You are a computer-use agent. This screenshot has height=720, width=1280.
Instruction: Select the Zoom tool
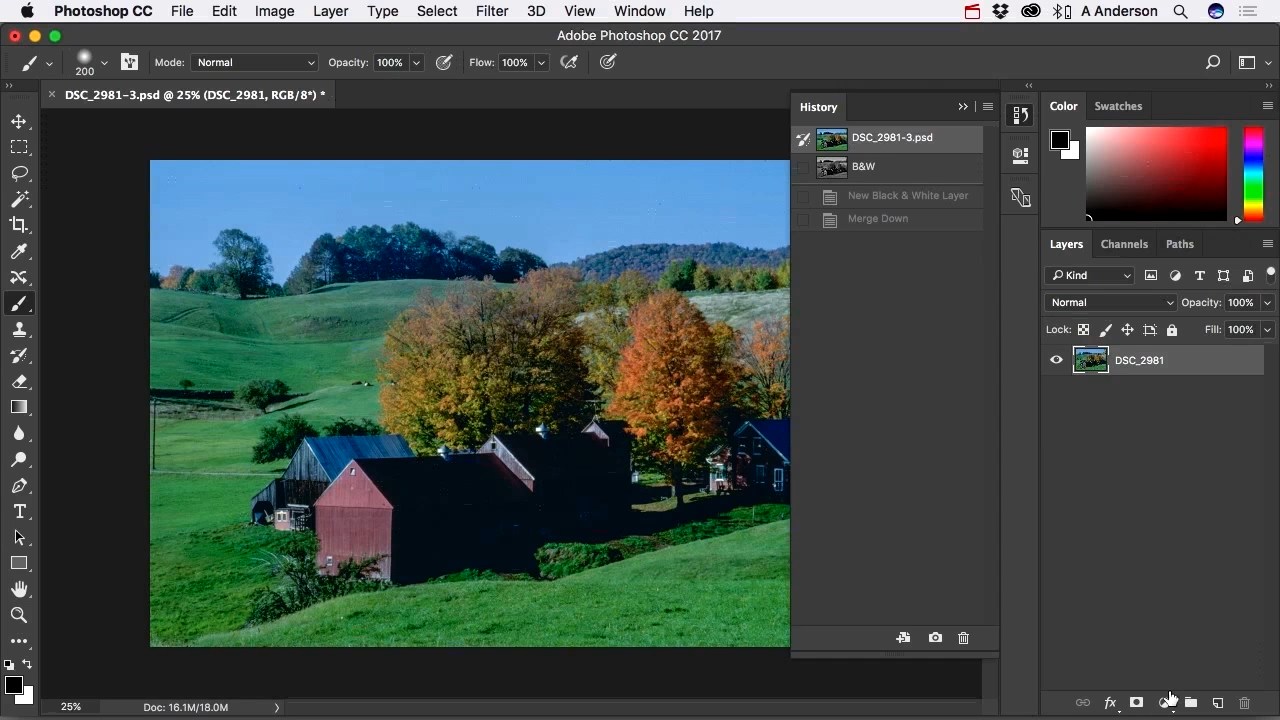point(19,615)
